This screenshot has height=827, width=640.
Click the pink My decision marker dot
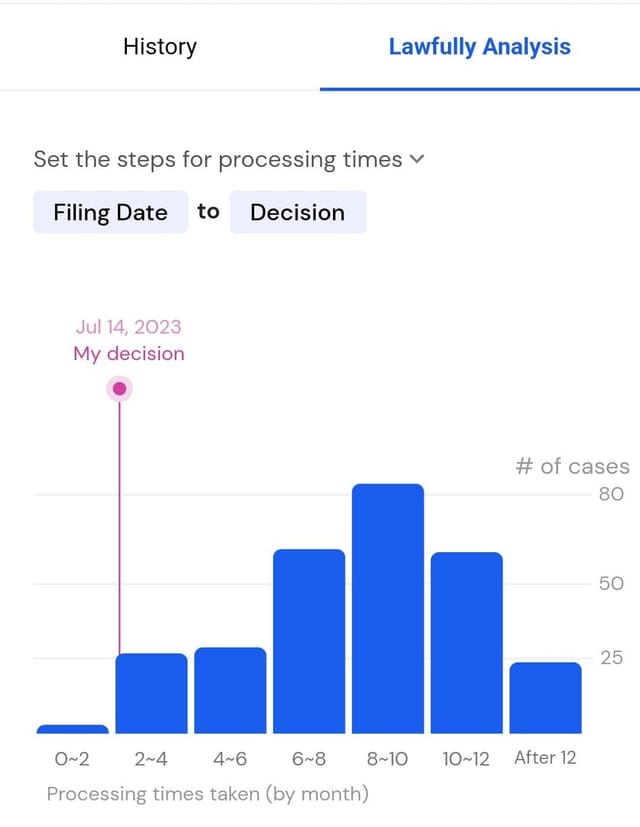(120, 389)
